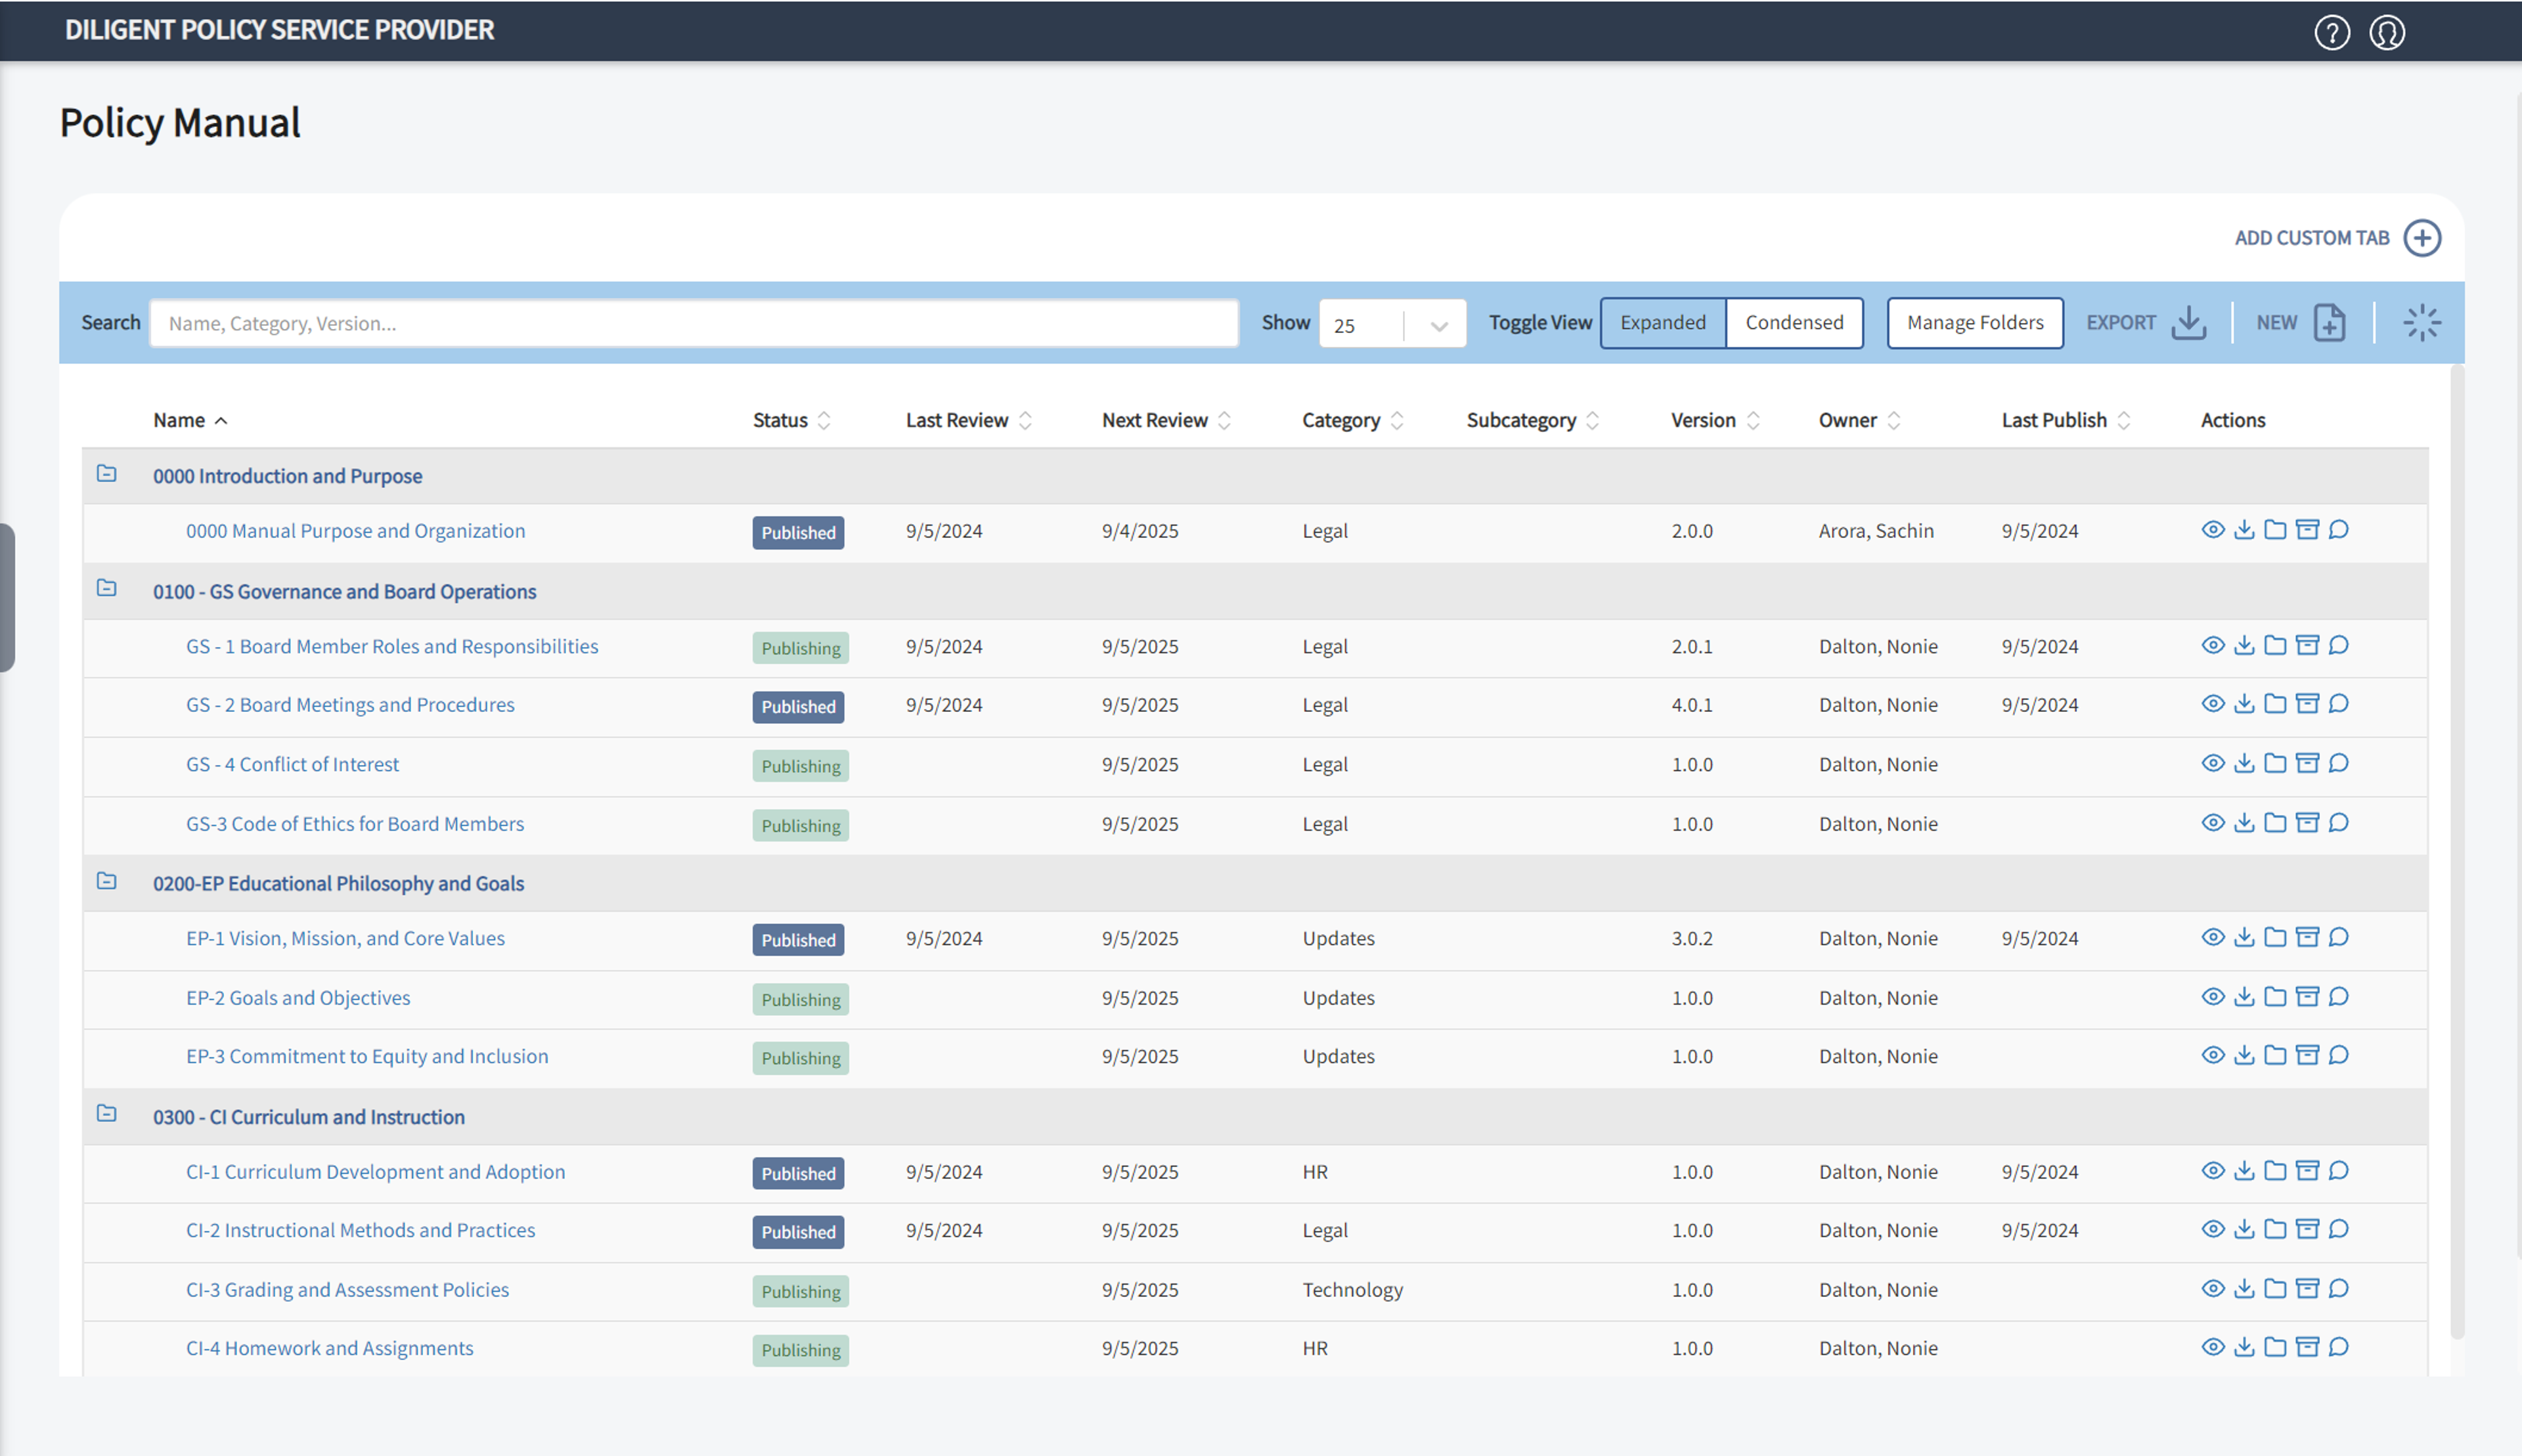The image size is (2522, 1456).
Task: Open the collapsed side panel handle
Action: tap(7, 597)
